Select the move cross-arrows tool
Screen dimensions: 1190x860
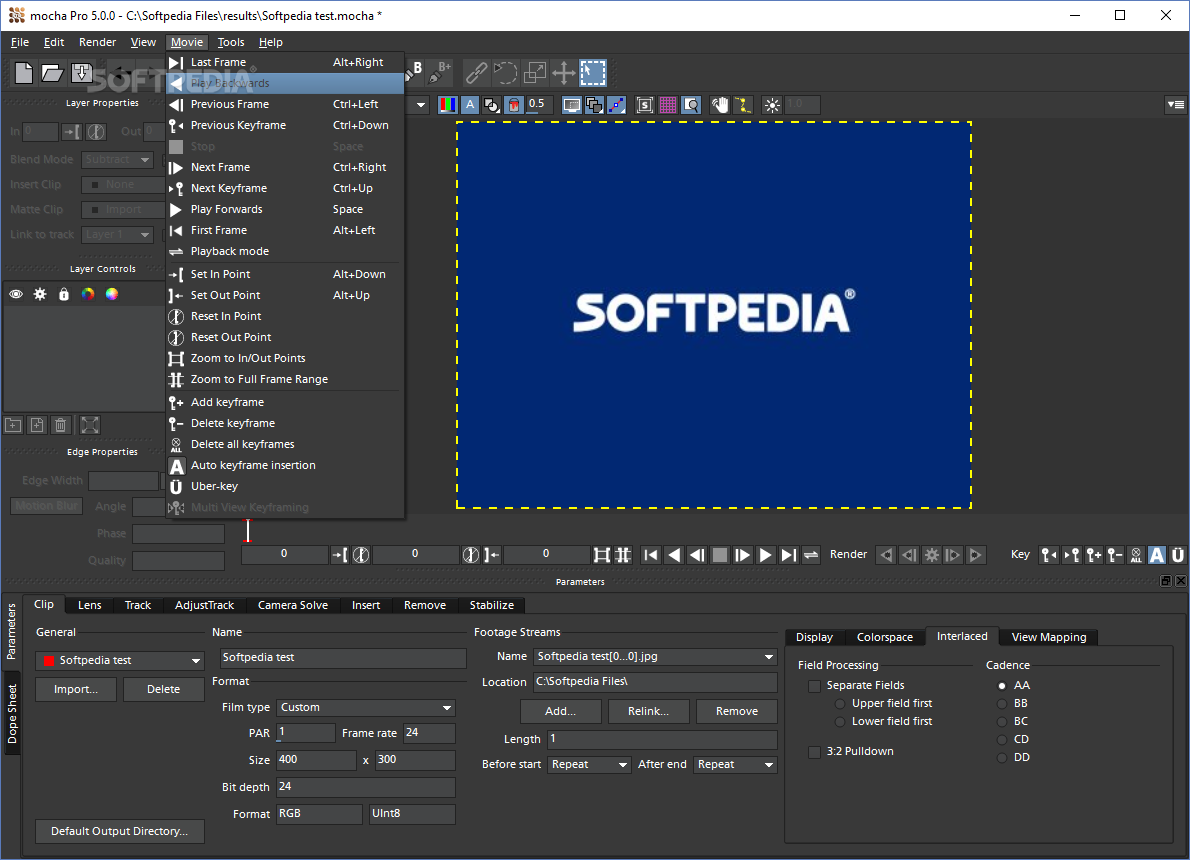[x=564, y=72]
